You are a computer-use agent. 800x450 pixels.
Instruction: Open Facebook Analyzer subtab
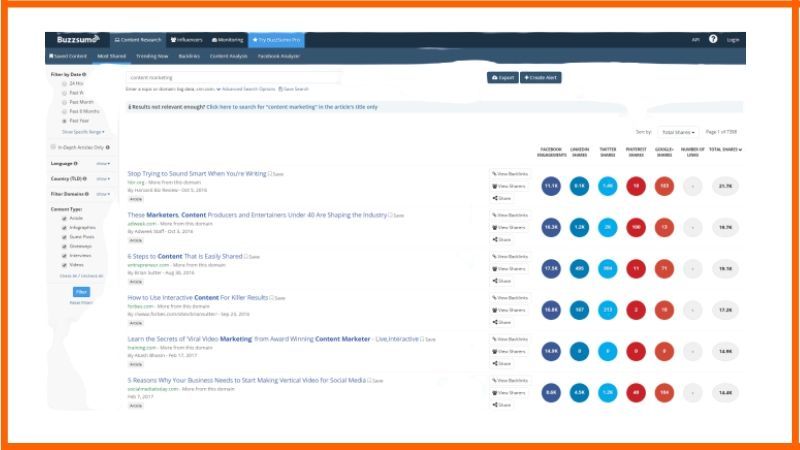[279, 56]
